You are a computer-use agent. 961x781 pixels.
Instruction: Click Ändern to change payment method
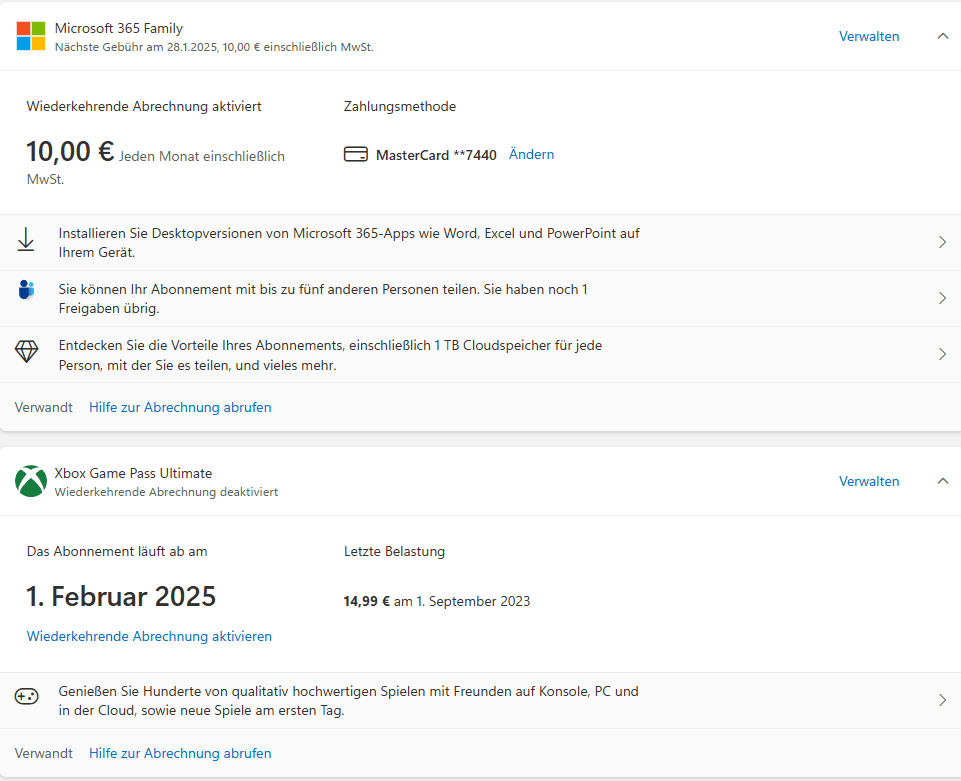point(531,154)
